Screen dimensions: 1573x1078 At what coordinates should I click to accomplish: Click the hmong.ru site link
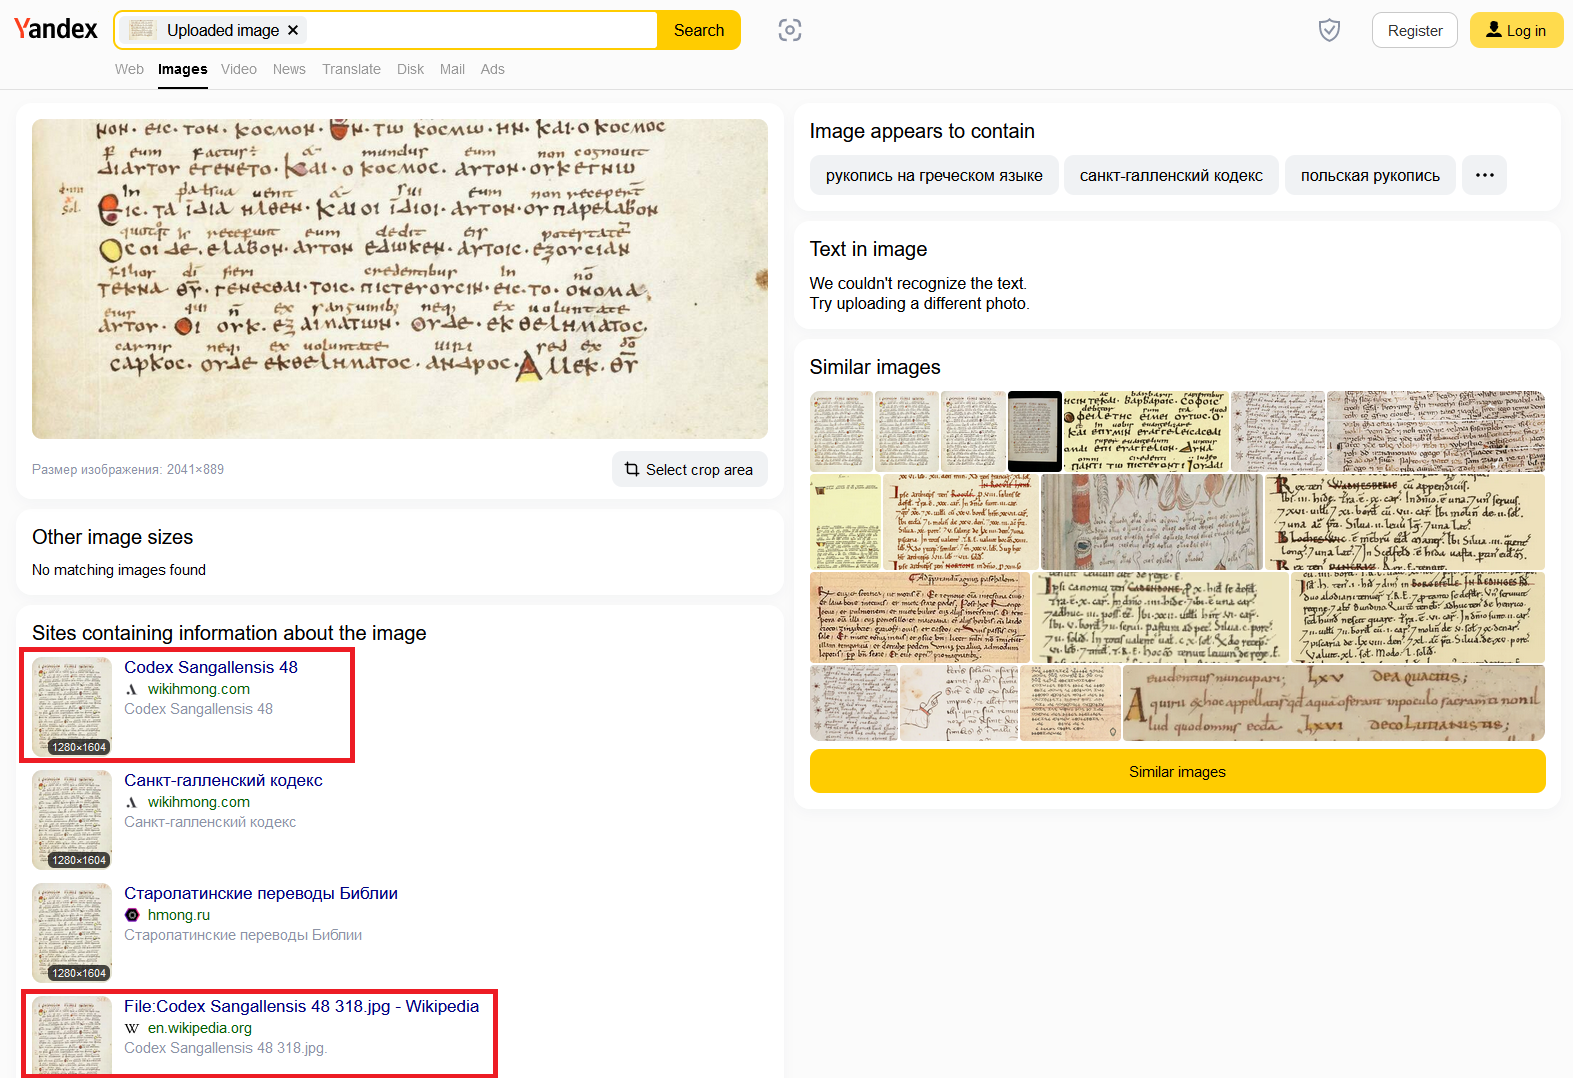(179, 915)
